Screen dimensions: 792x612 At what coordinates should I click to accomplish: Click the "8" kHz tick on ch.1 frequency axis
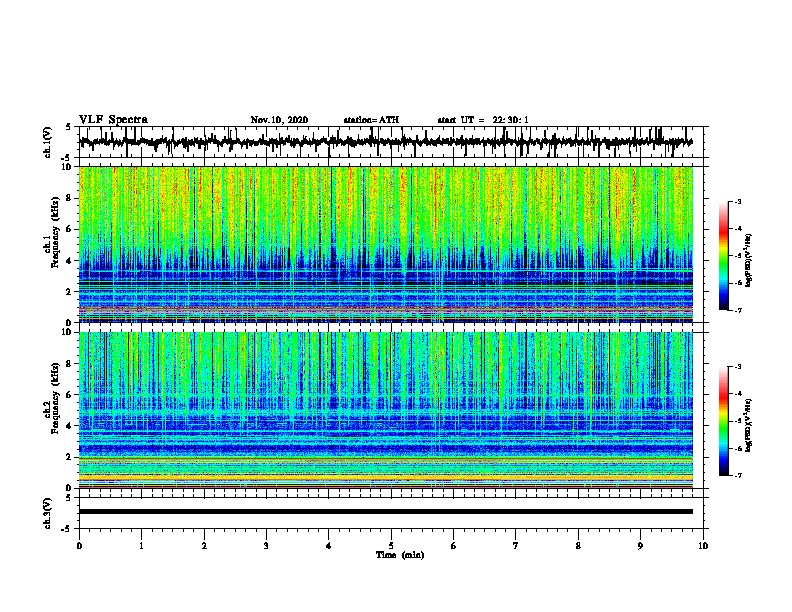coord(69,198)
